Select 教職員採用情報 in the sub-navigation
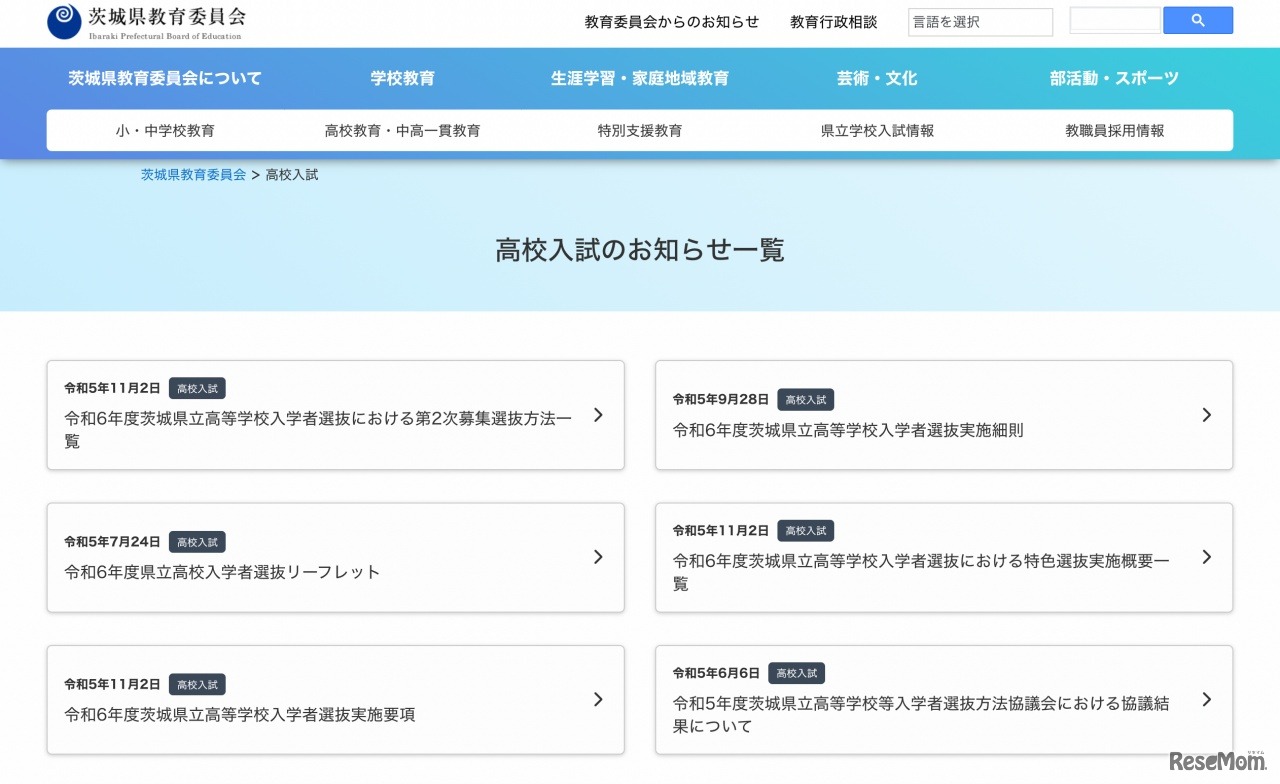This screenshot has height=784, width=1280. click(x=1114, y=129)
